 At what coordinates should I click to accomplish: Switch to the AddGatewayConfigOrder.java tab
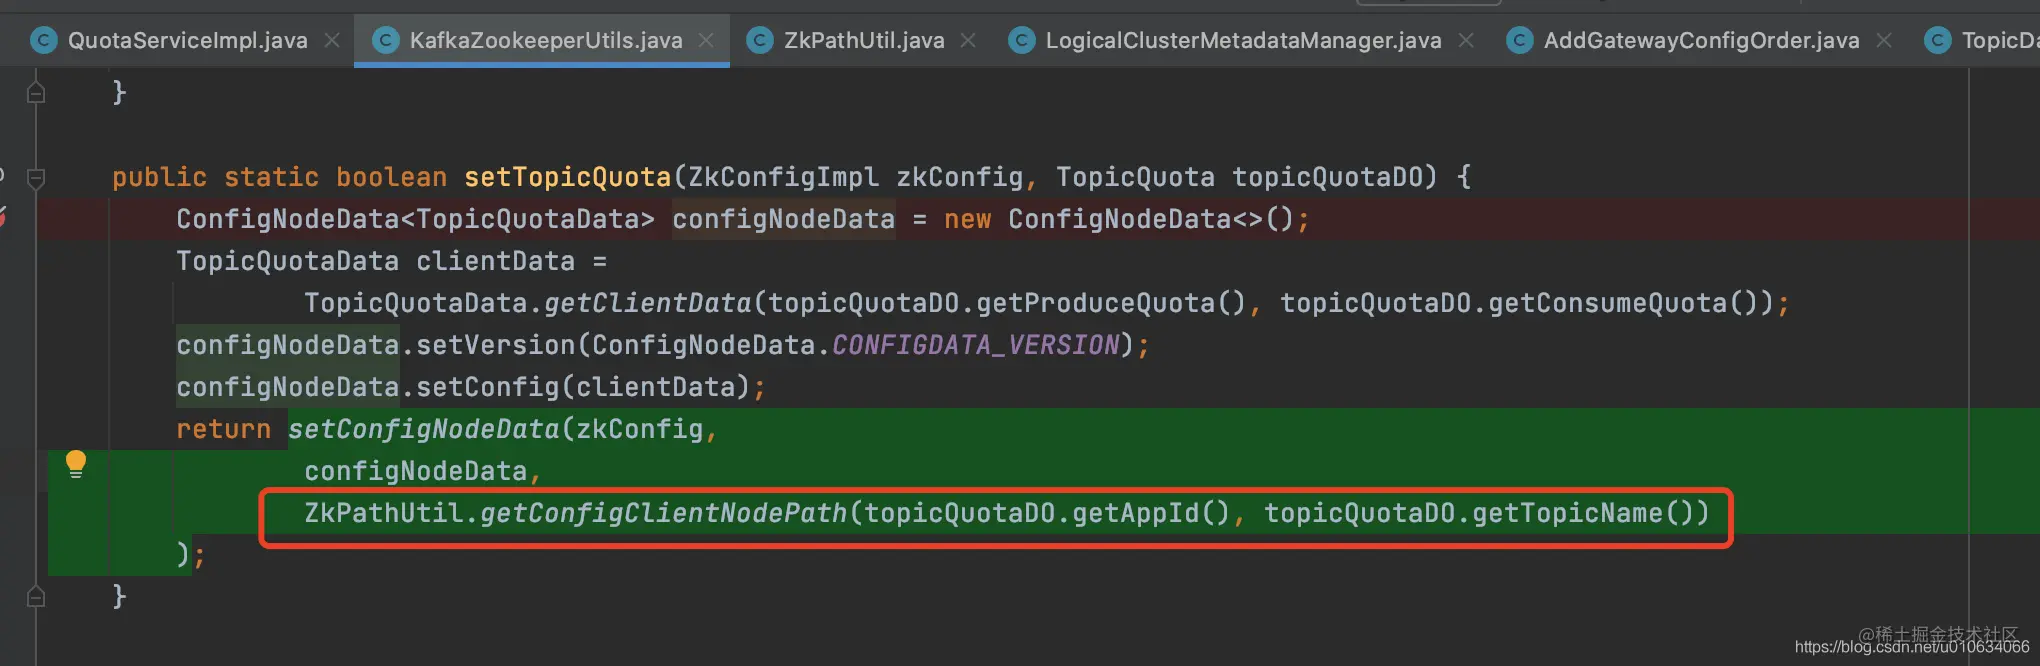[1701, 40]
